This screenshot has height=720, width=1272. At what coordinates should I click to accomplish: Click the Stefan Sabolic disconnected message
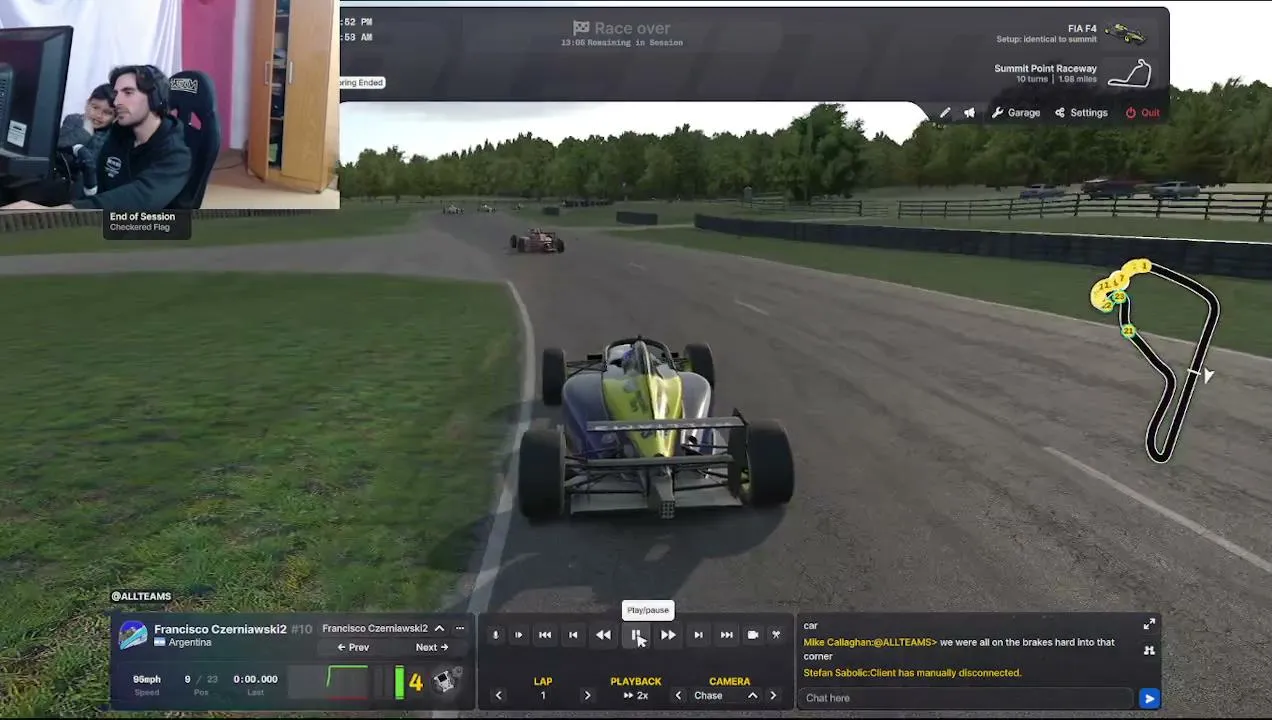click(912, 673)
